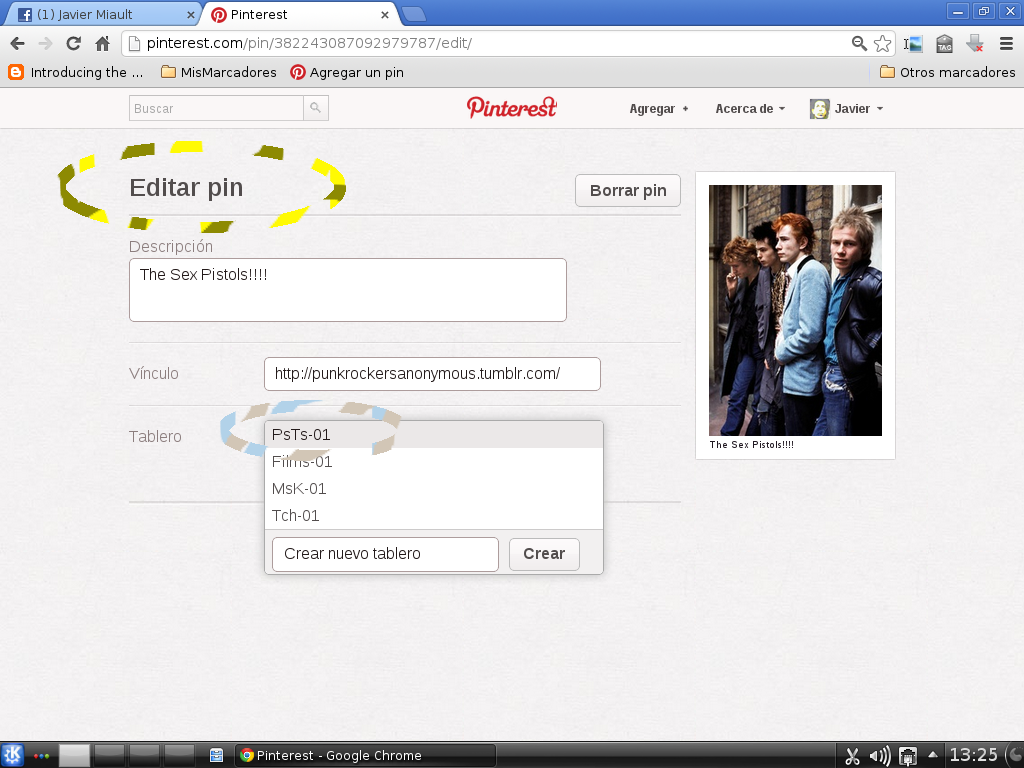
Task: Reload the Pinterest page
Action: click(74, 44)
